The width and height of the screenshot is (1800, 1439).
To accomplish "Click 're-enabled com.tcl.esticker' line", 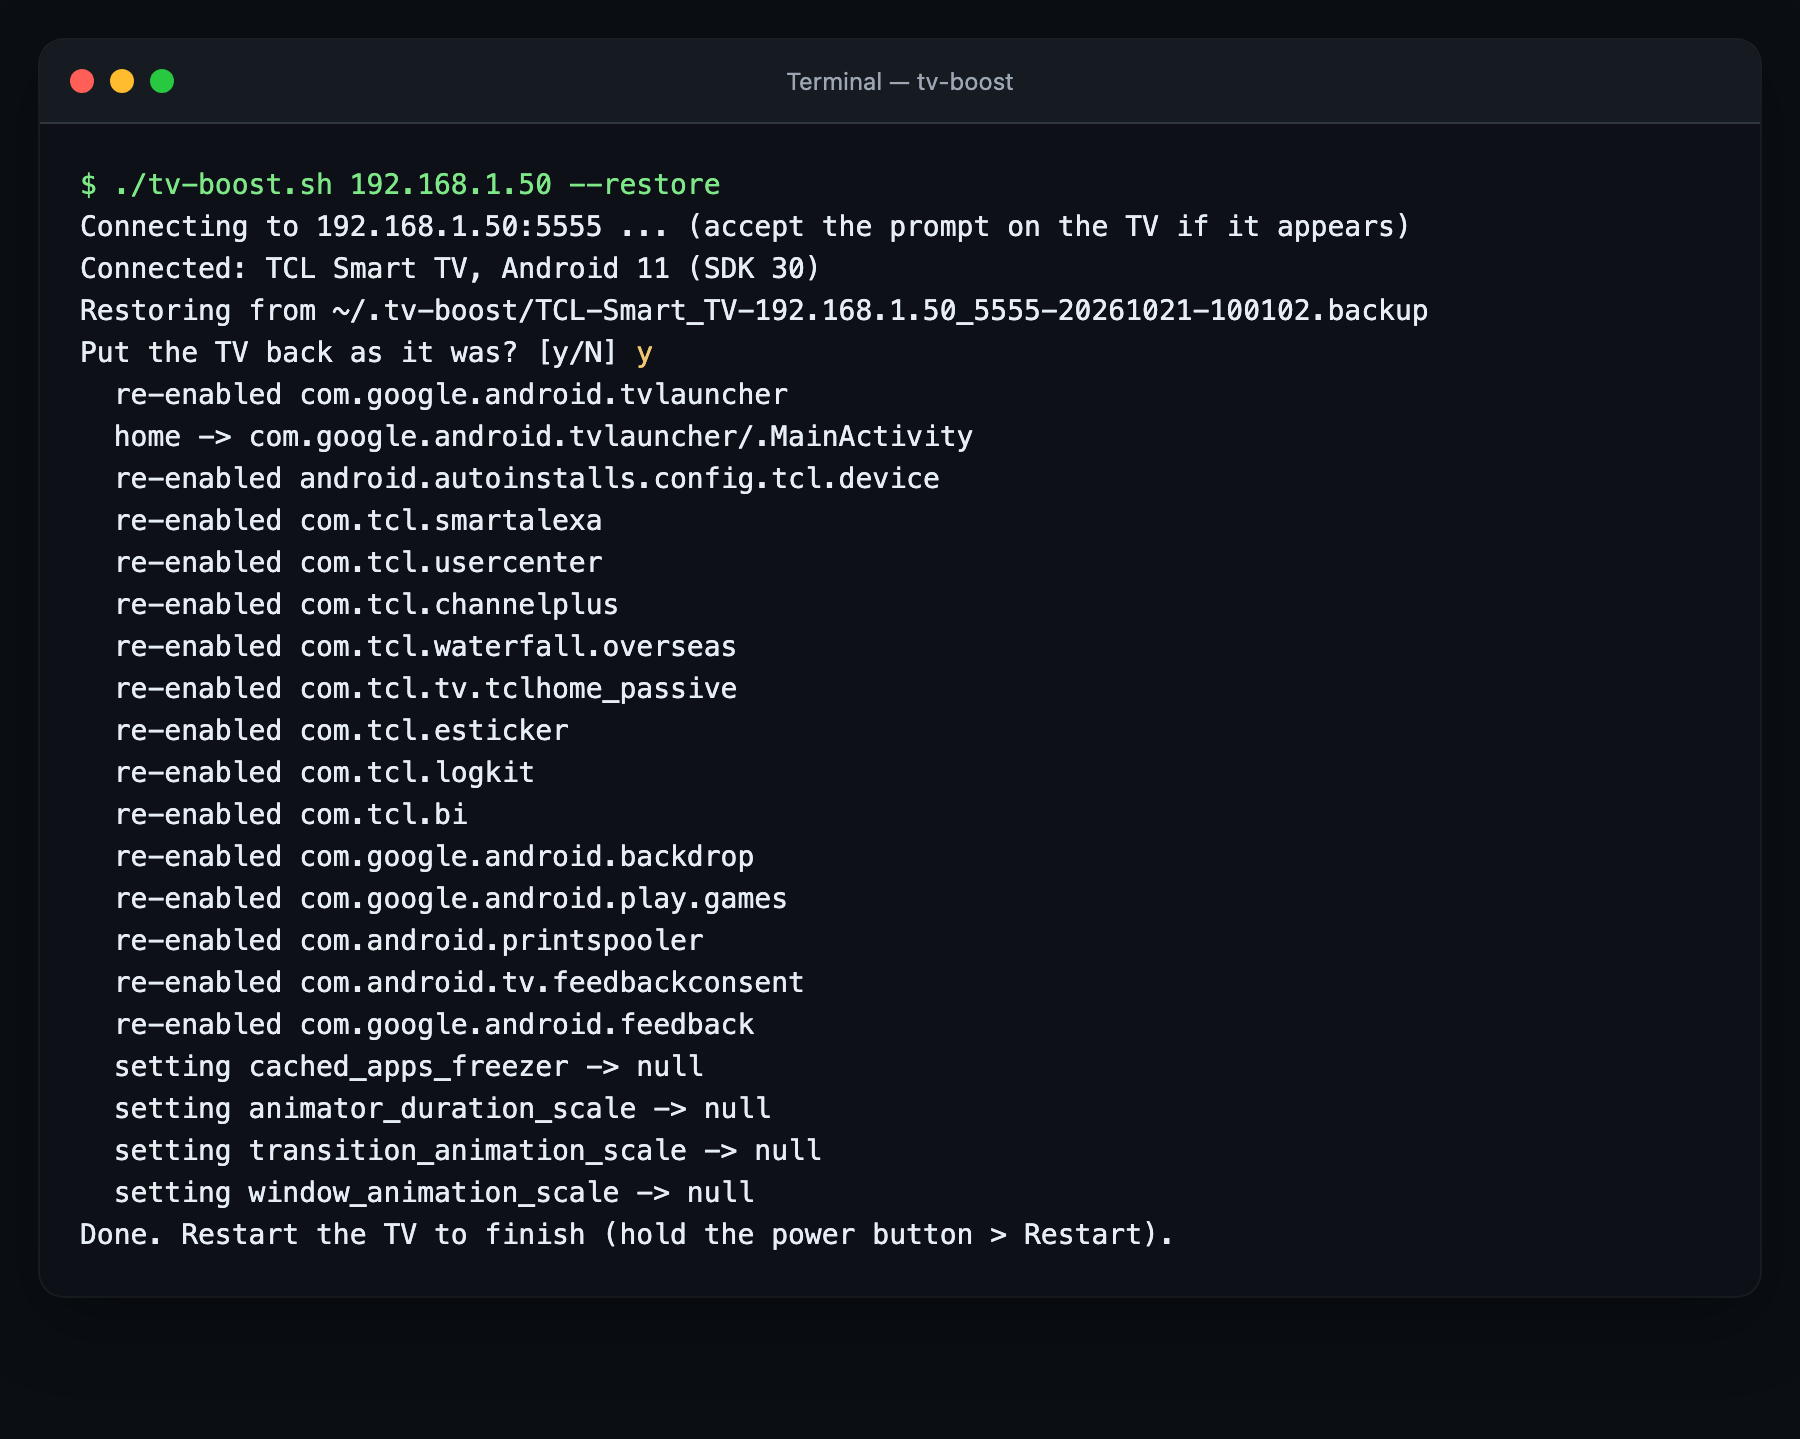I will [341, 731].
